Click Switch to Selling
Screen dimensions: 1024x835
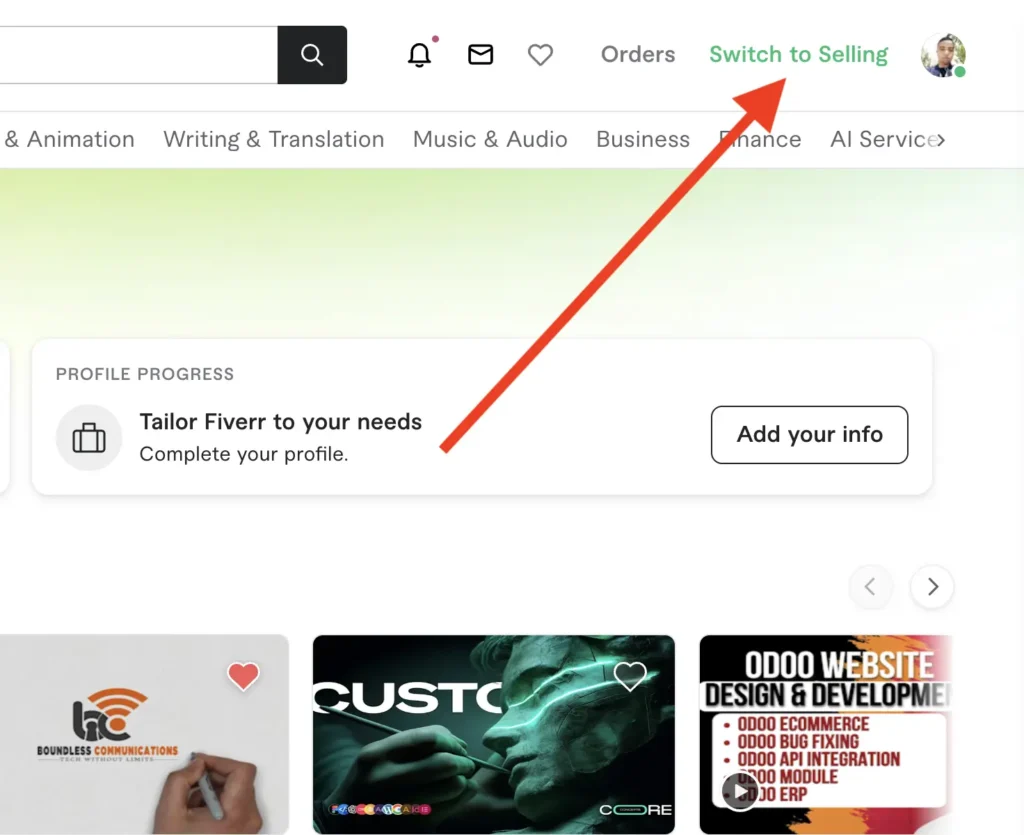coord(799,54)
